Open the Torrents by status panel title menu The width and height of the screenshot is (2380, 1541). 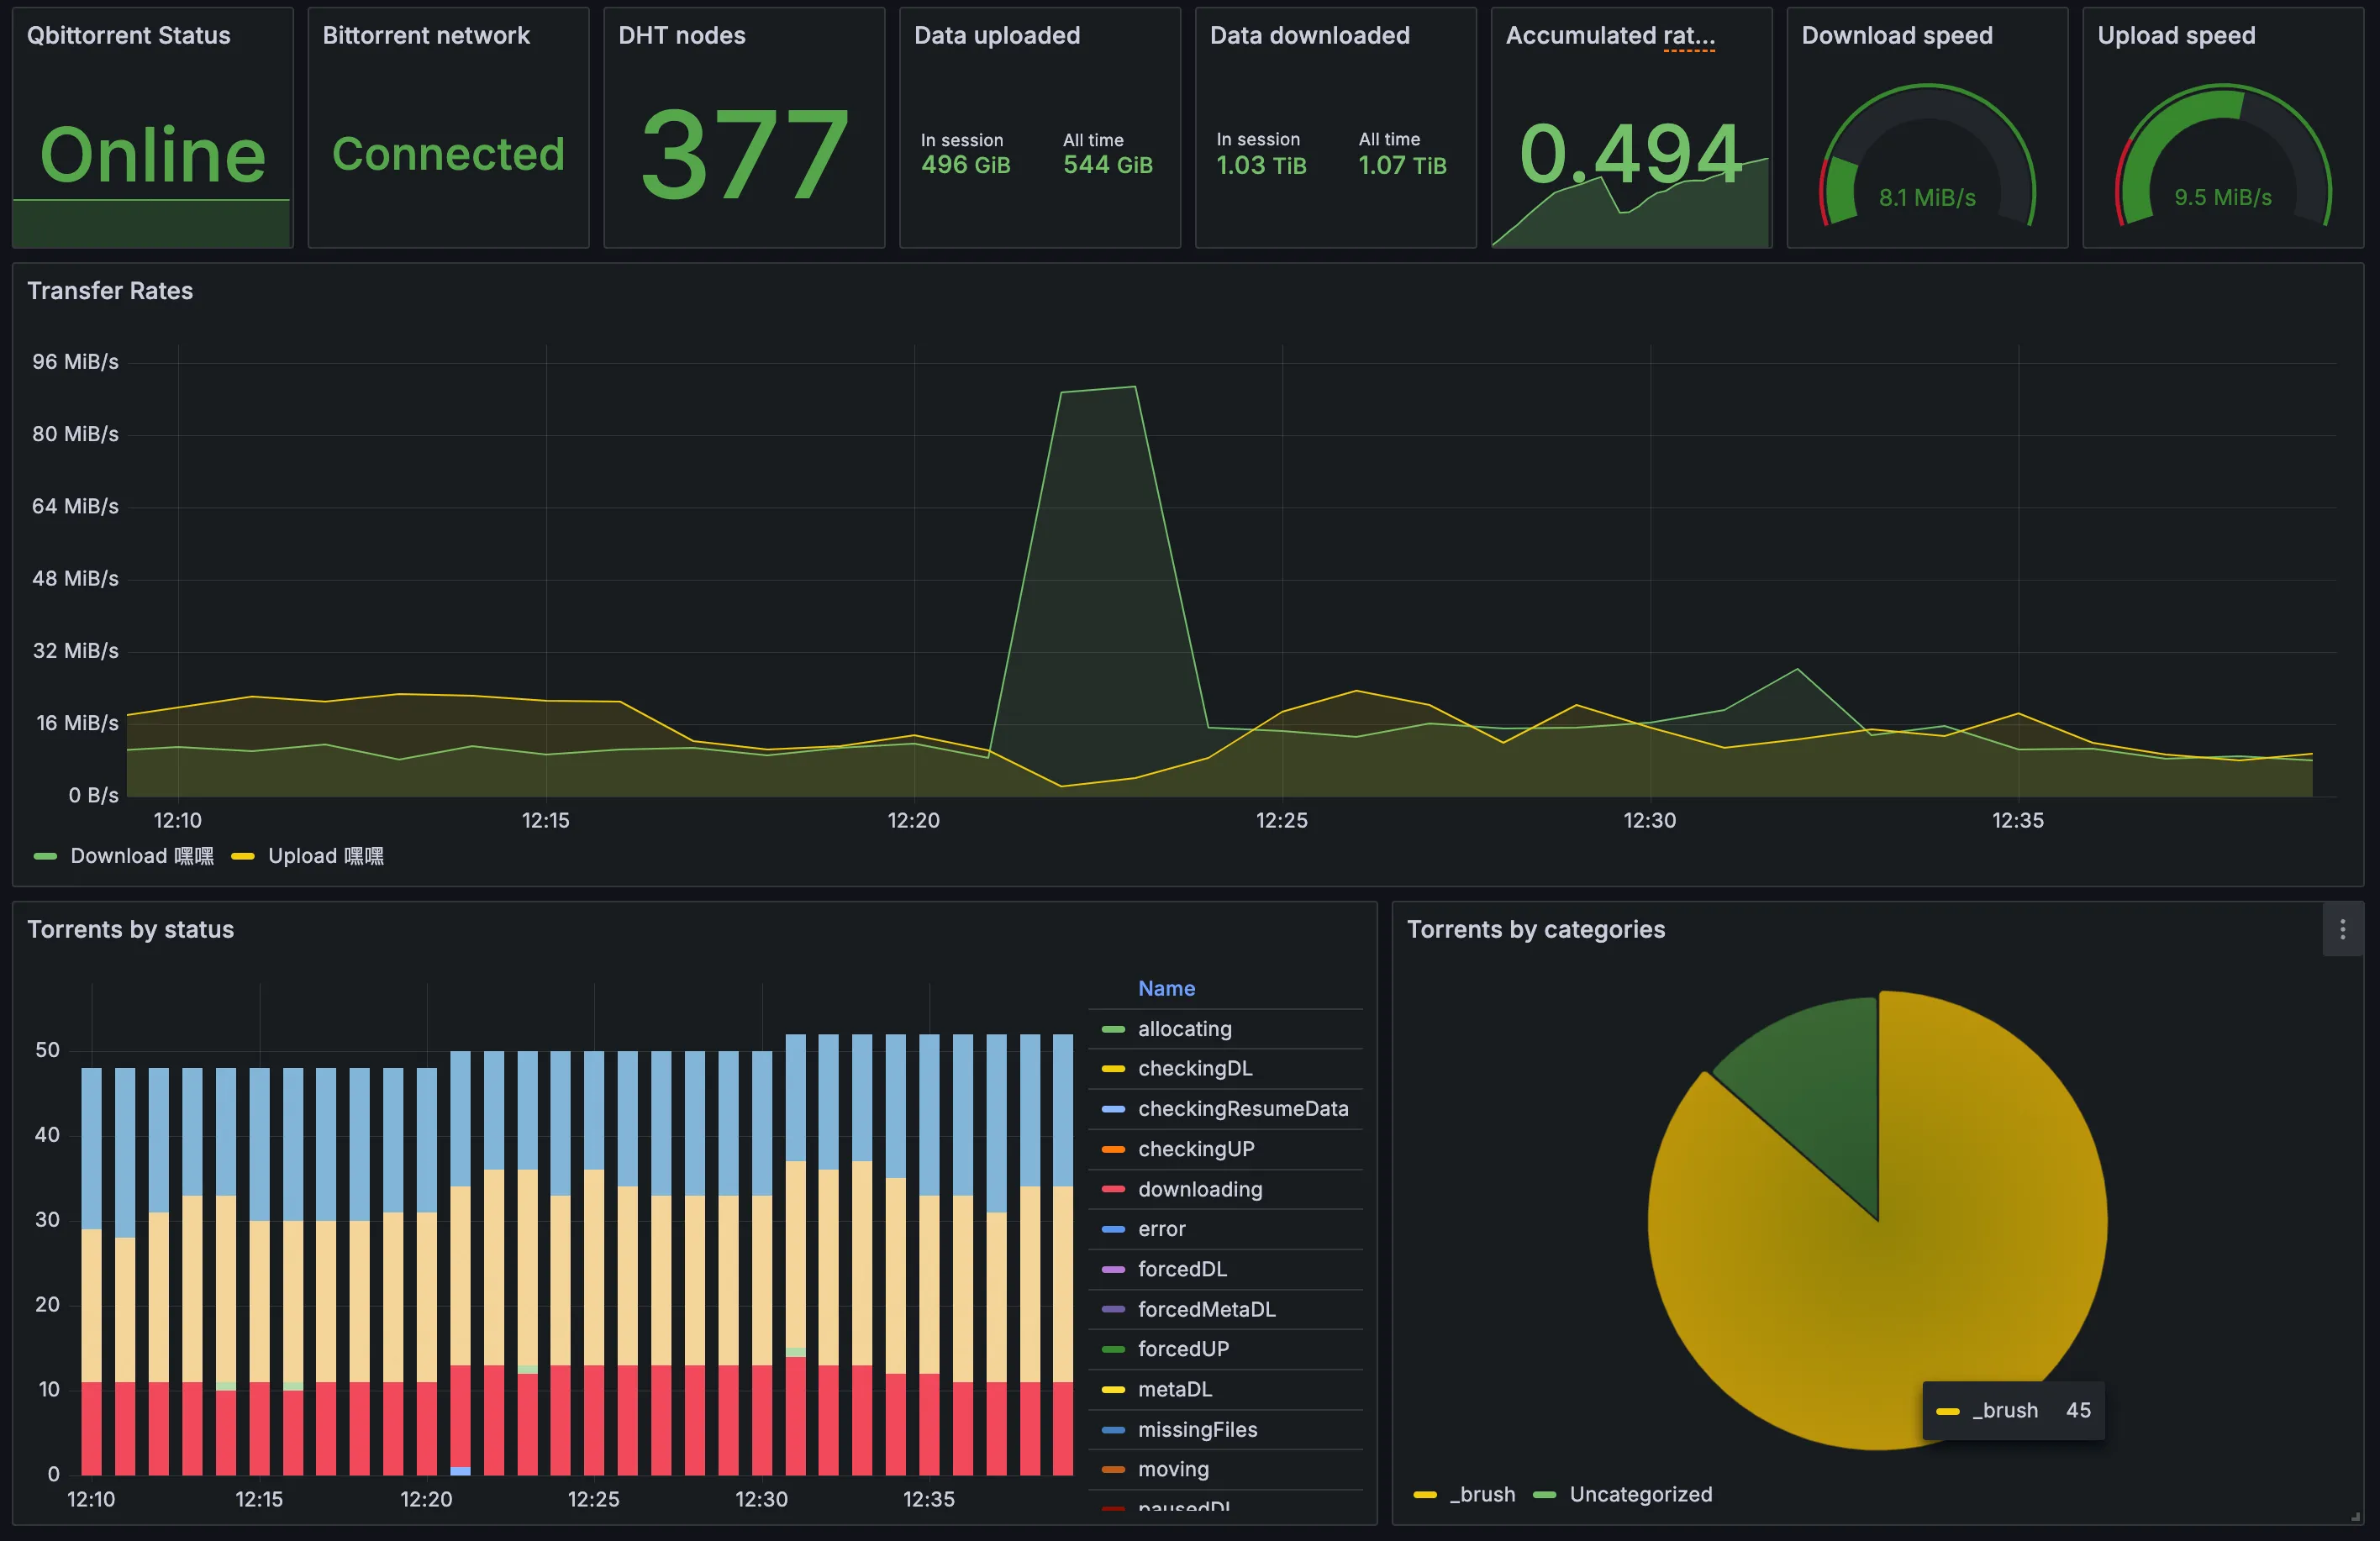tap(130, 930)
